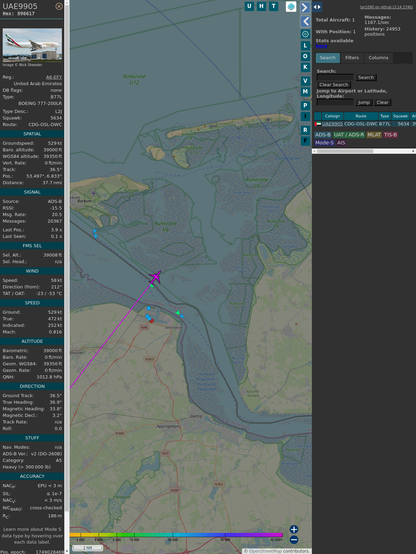Toggle the R map button
Image resolution: width=416 pixels, height=554 pixels.
[305, 130]
